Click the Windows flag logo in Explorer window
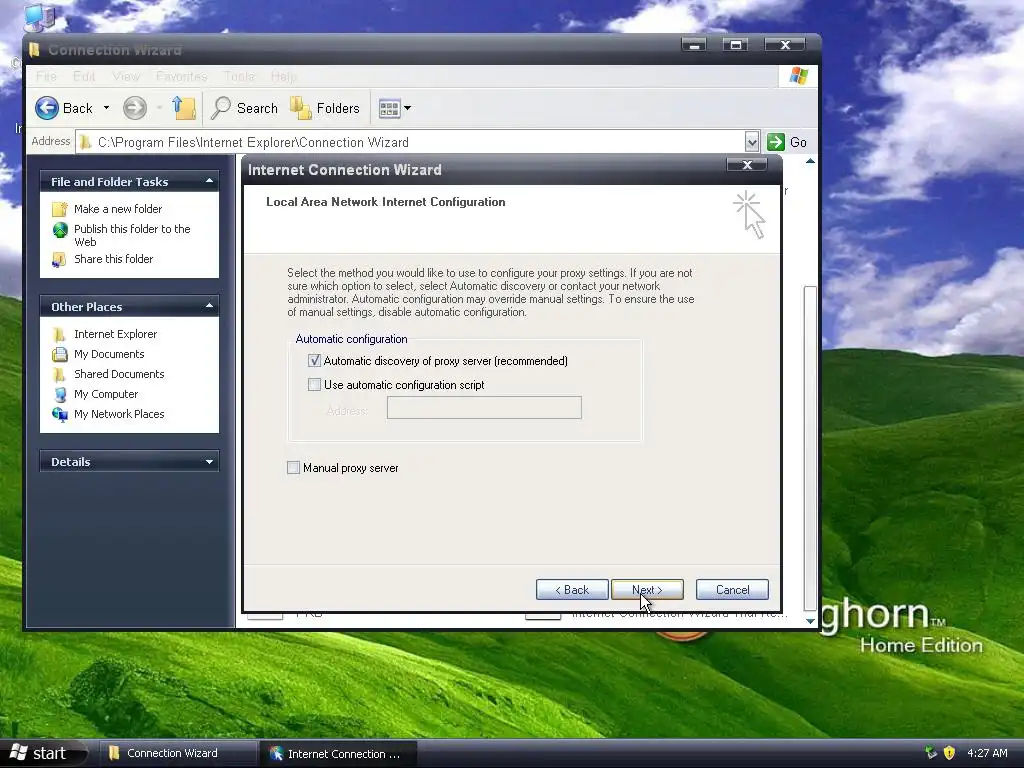Screen dimensions: 1024x768 tap(798, 76)
